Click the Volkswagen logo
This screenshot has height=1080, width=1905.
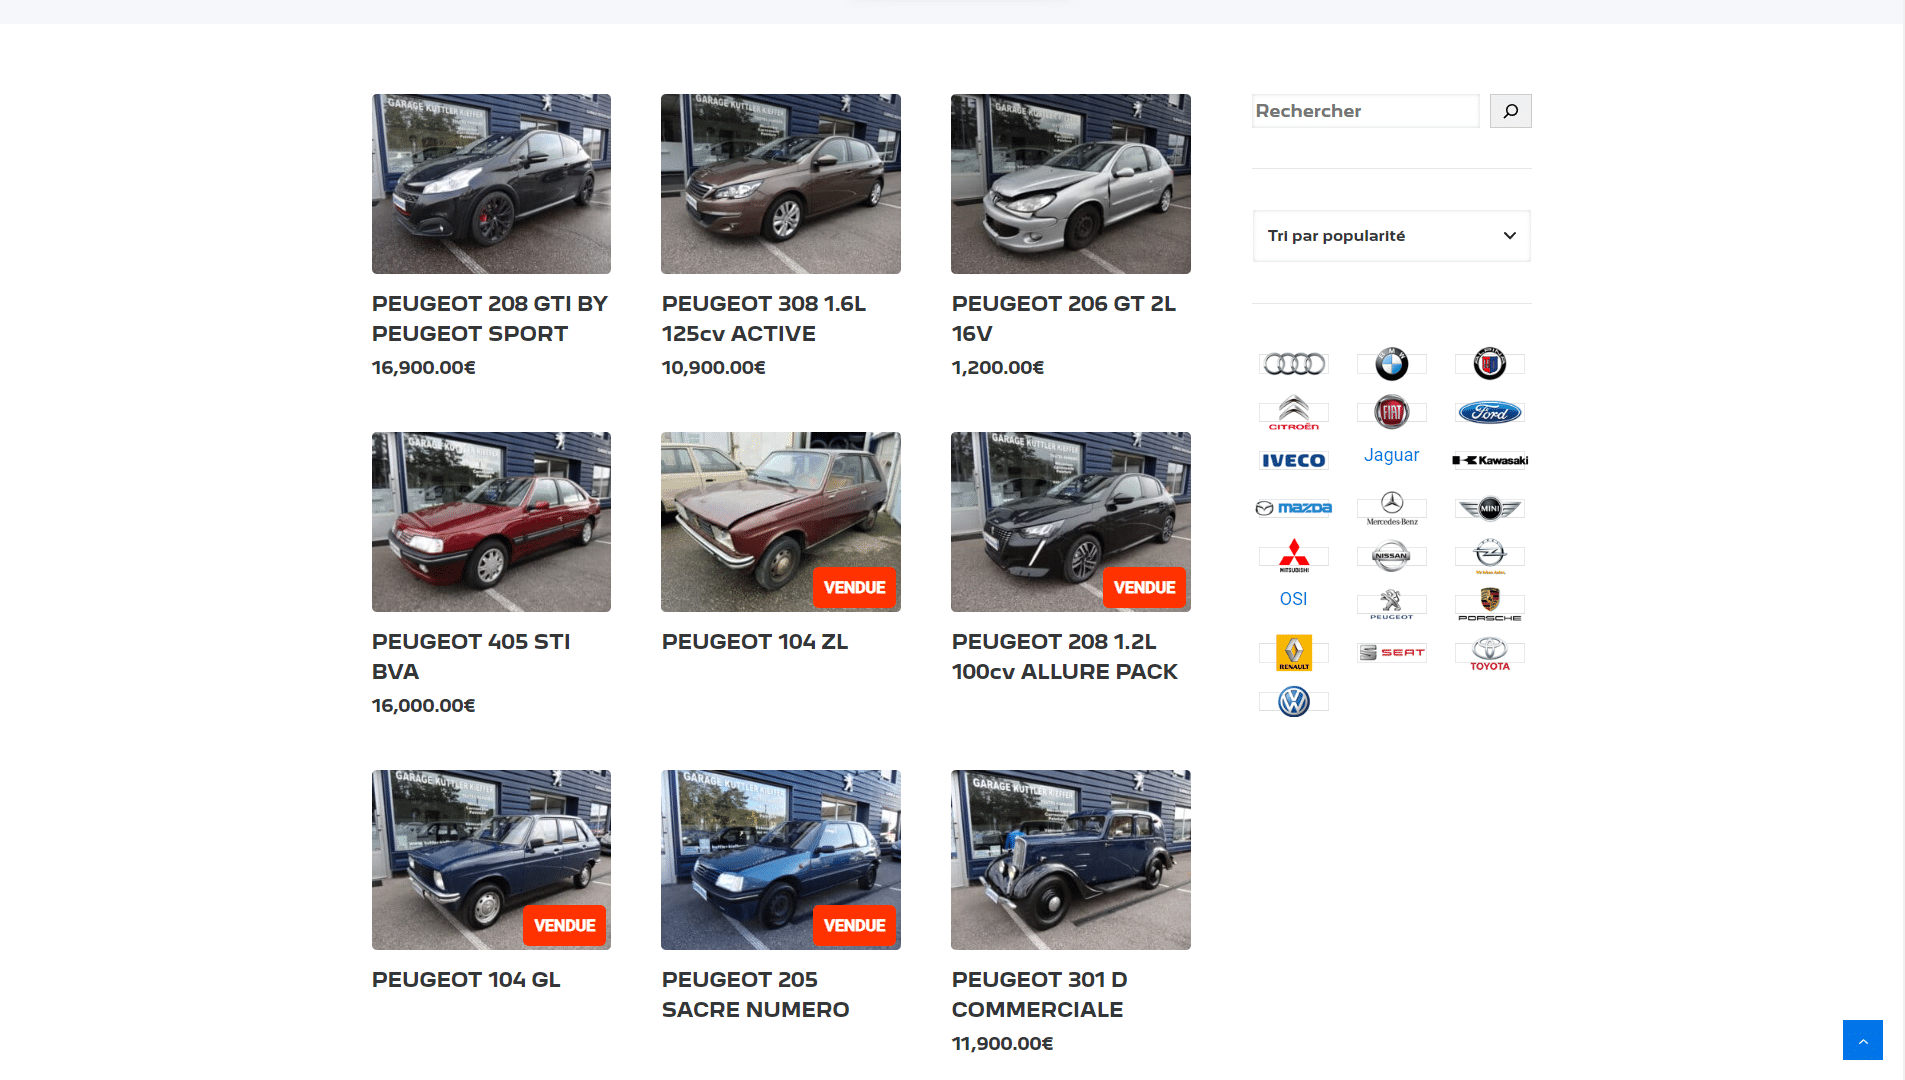pos(1293,701)
